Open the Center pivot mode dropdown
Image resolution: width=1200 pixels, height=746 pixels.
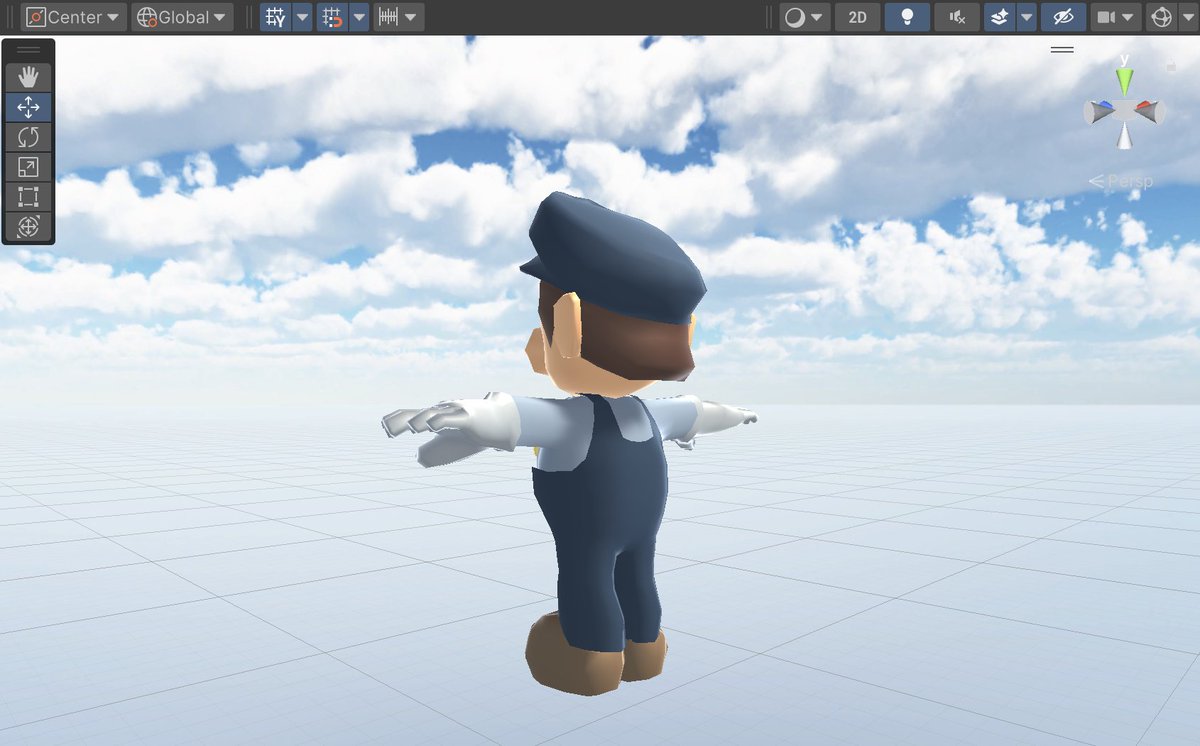coord(74,17)
